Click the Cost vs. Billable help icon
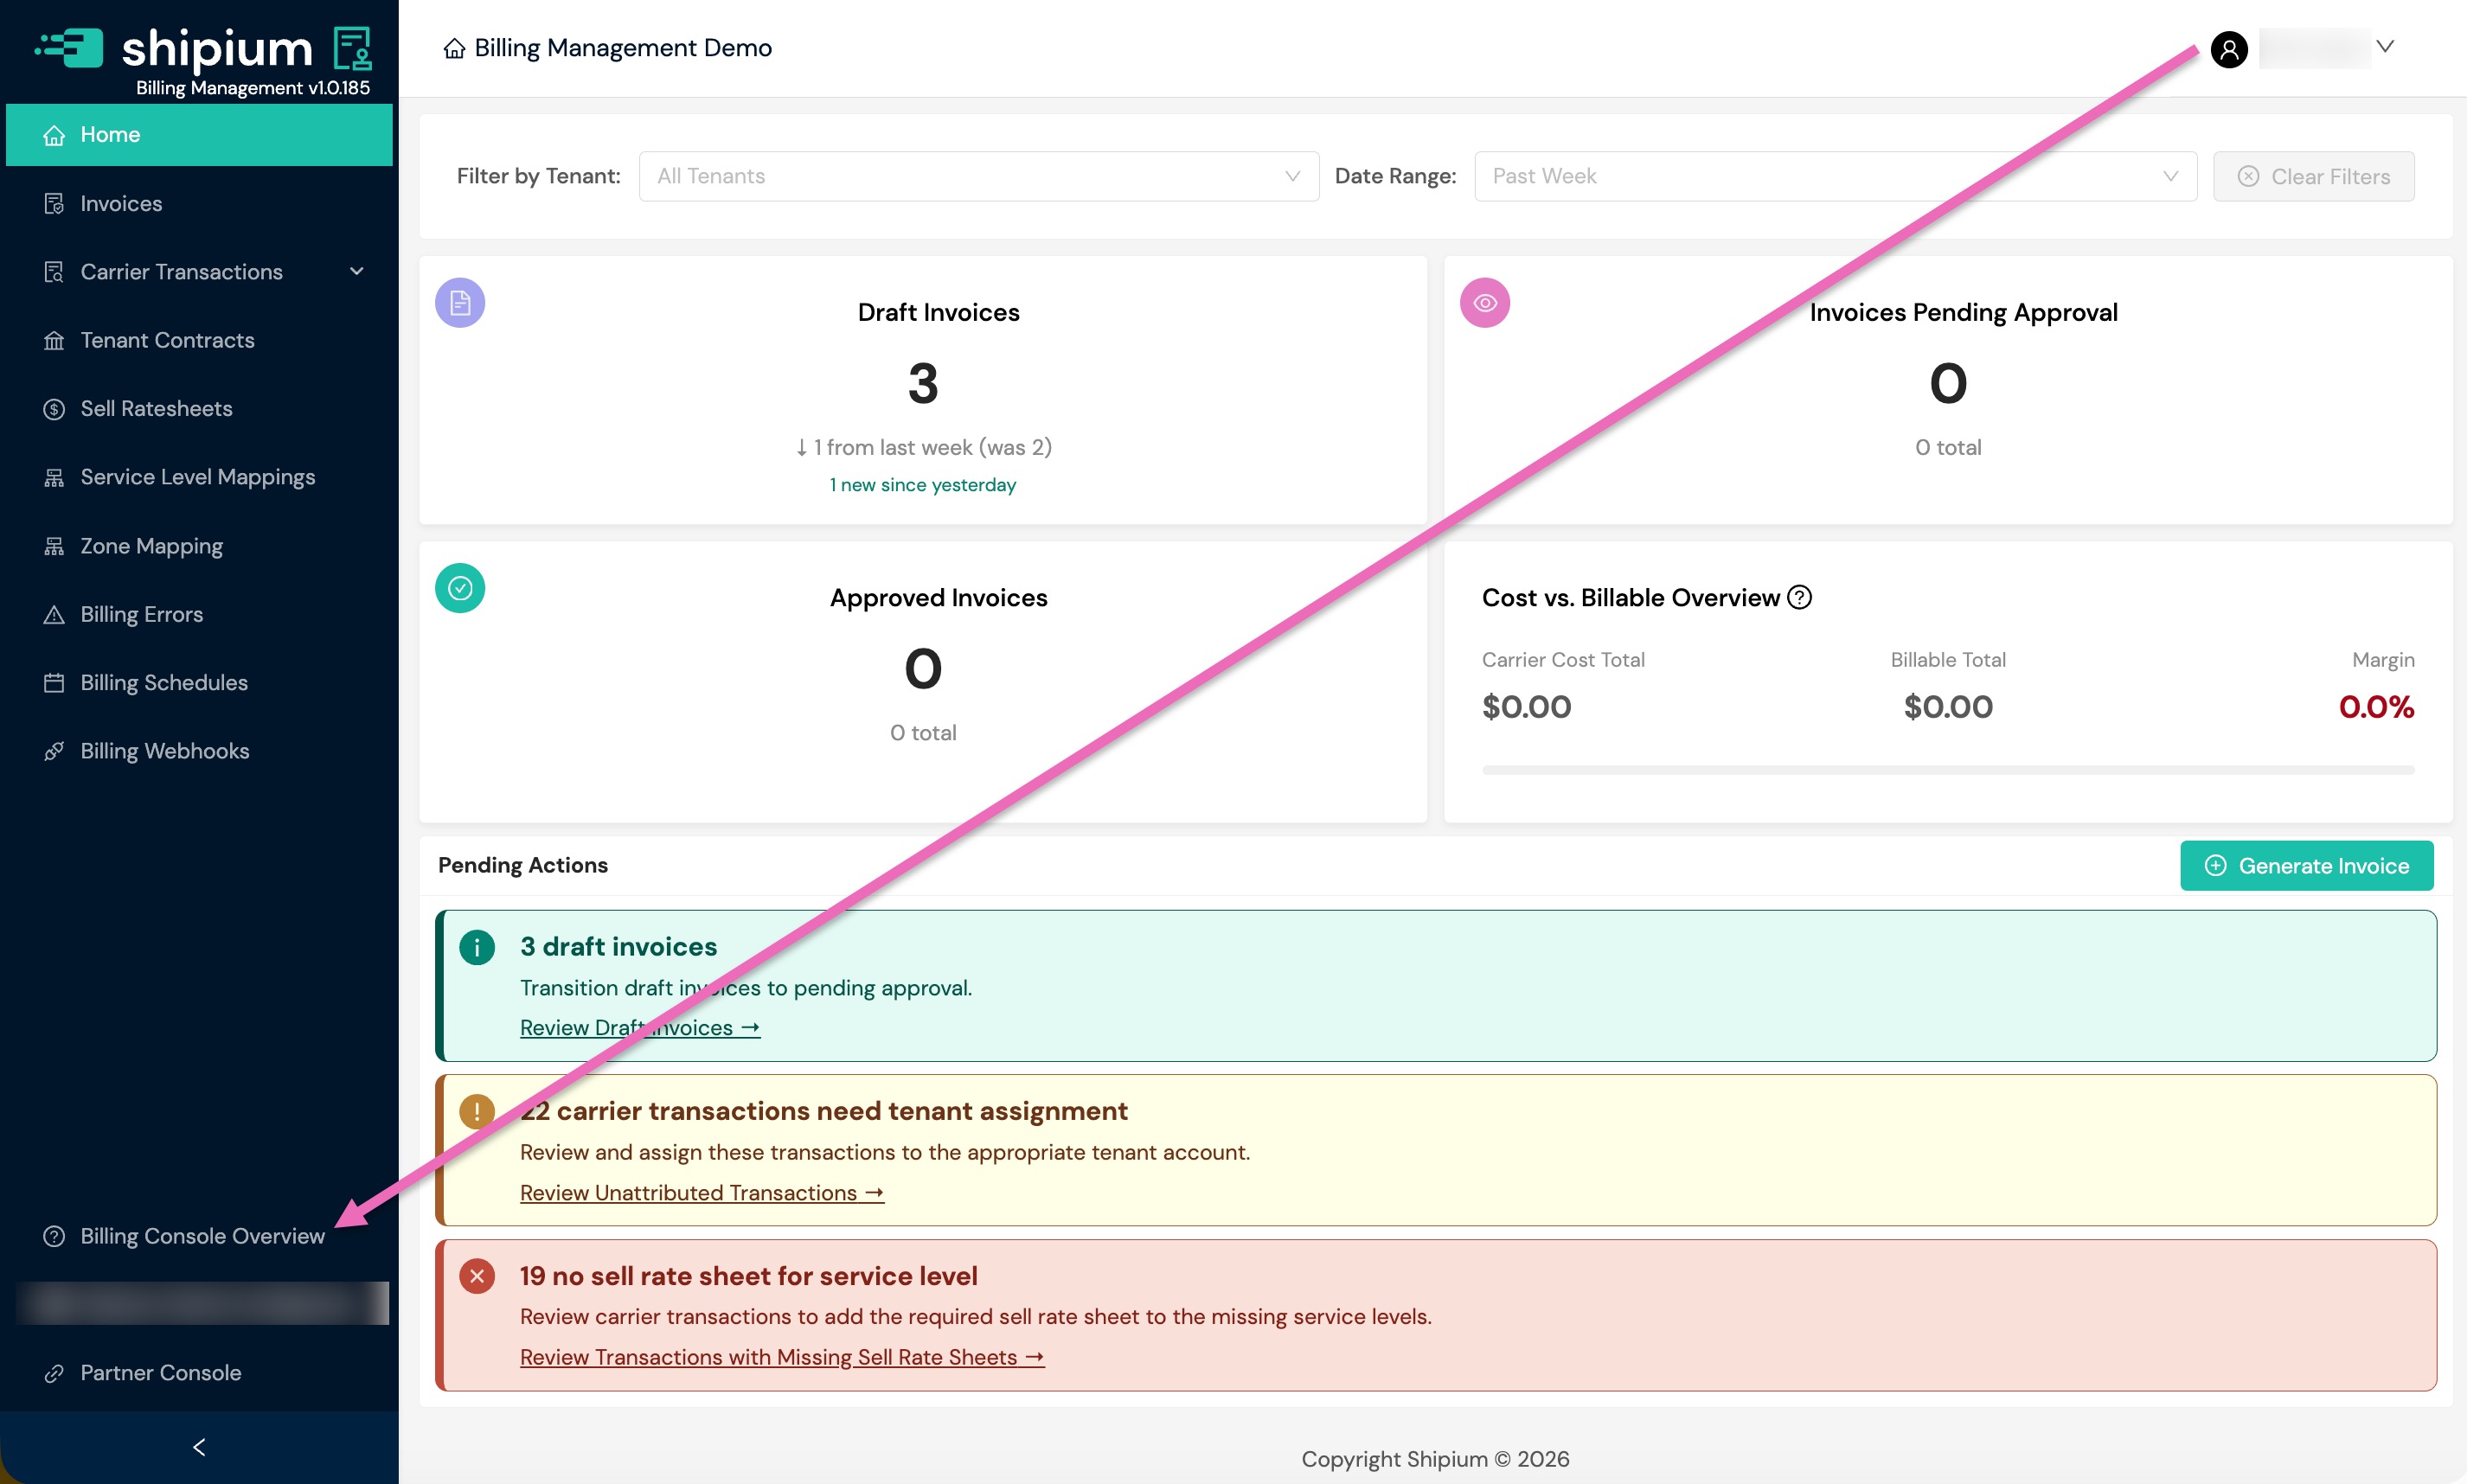2467x1484 pixels. coord(1799,597)
